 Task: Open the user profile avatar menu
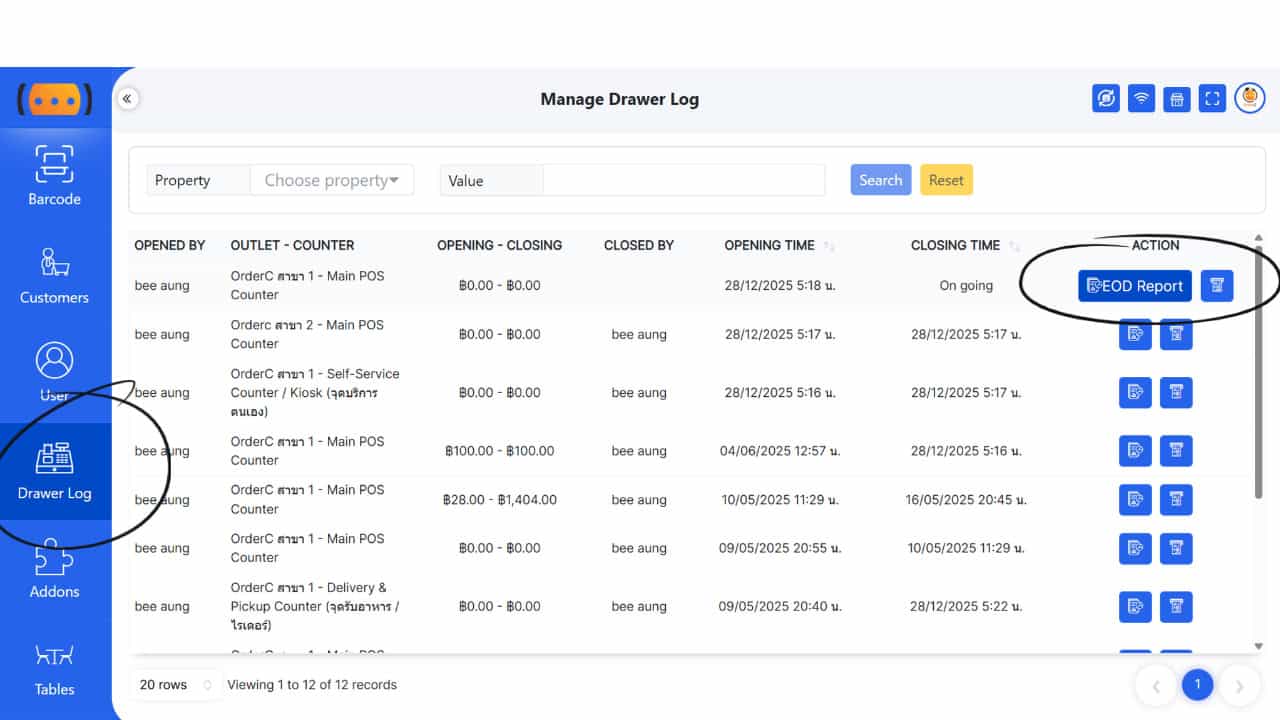pyautogui.click(x=1250, y=98)
